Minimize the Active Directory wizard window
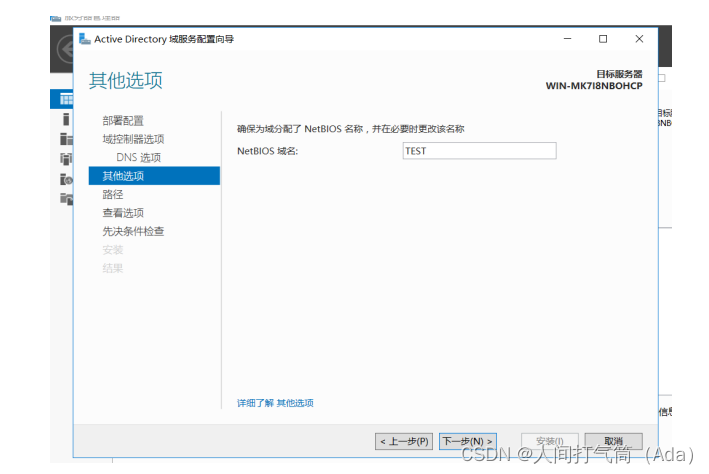The width and height of the screenshot is (709, 474). (567, 39)
